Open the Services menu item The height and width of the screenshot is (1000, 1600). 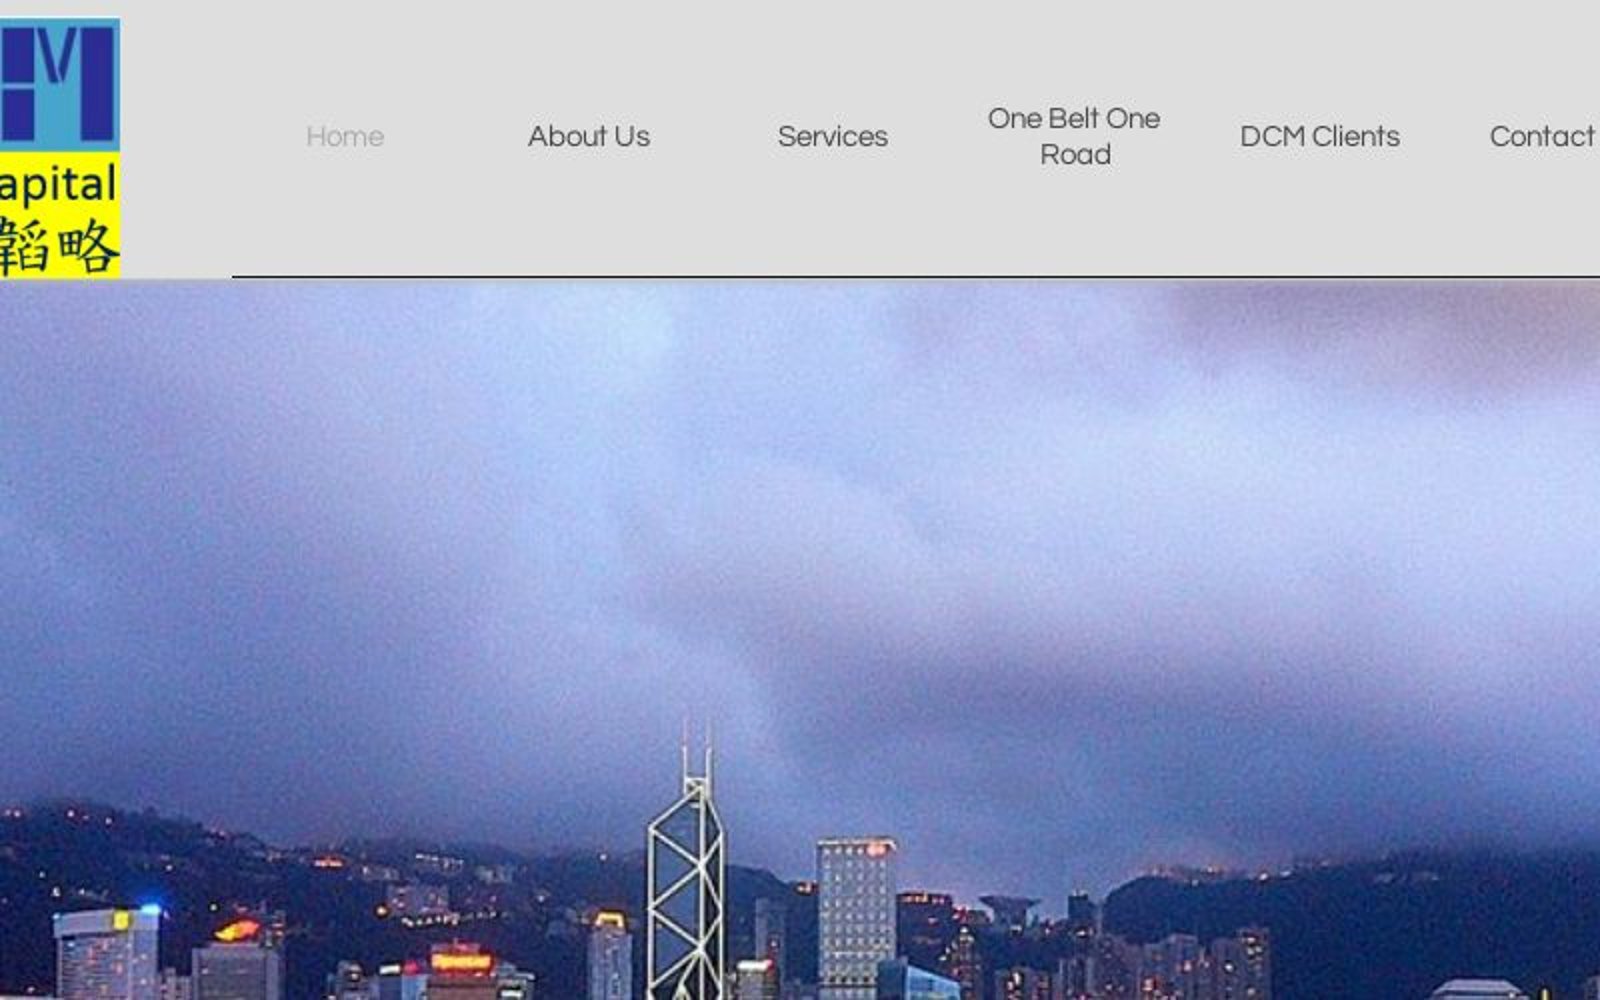click(833, 136)
